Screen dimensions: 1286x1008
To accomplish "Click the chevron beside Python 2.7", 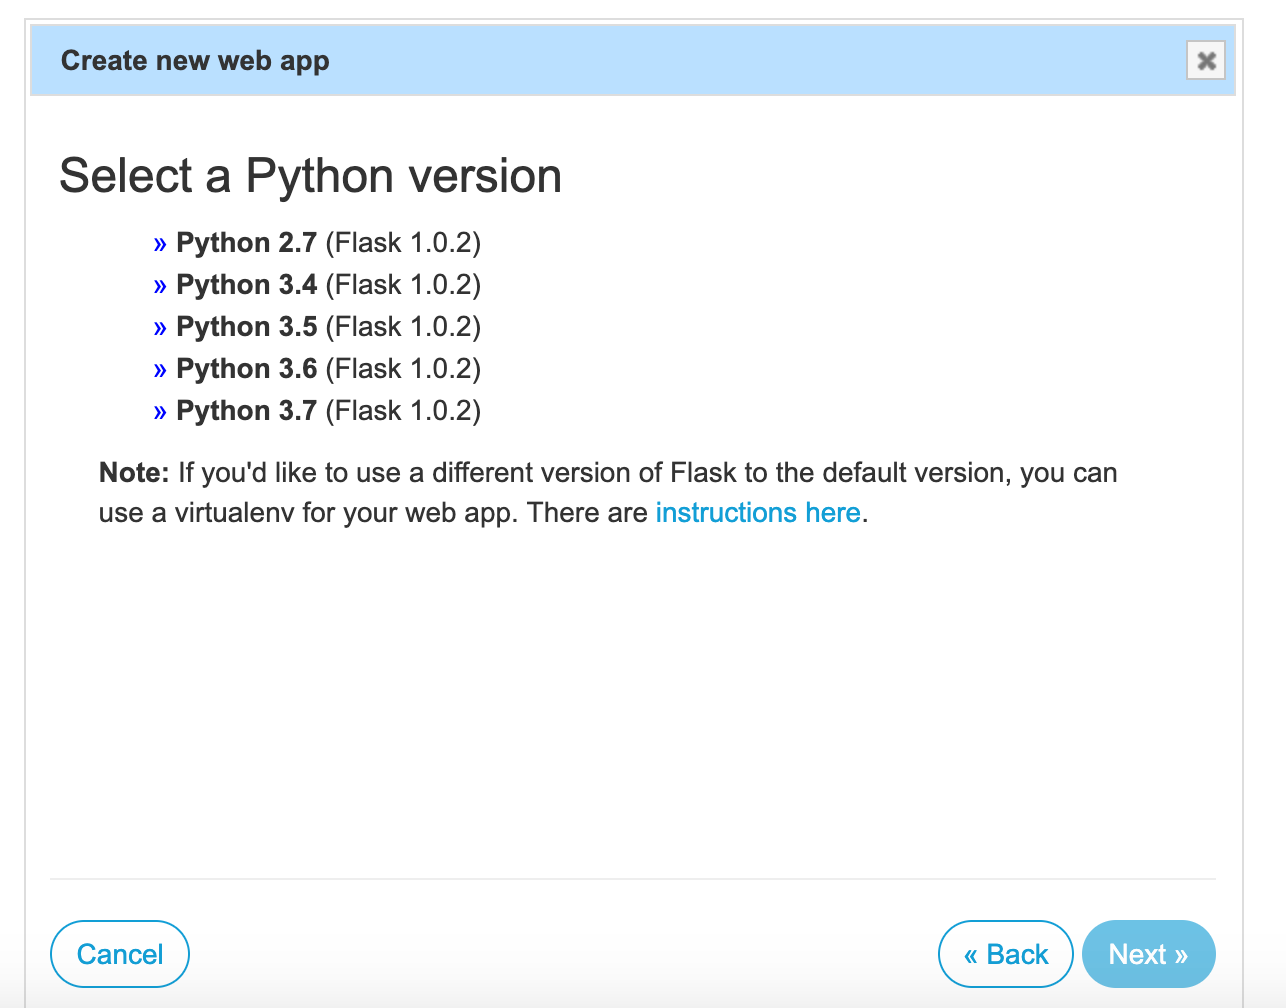I will (x=160, y=242).
